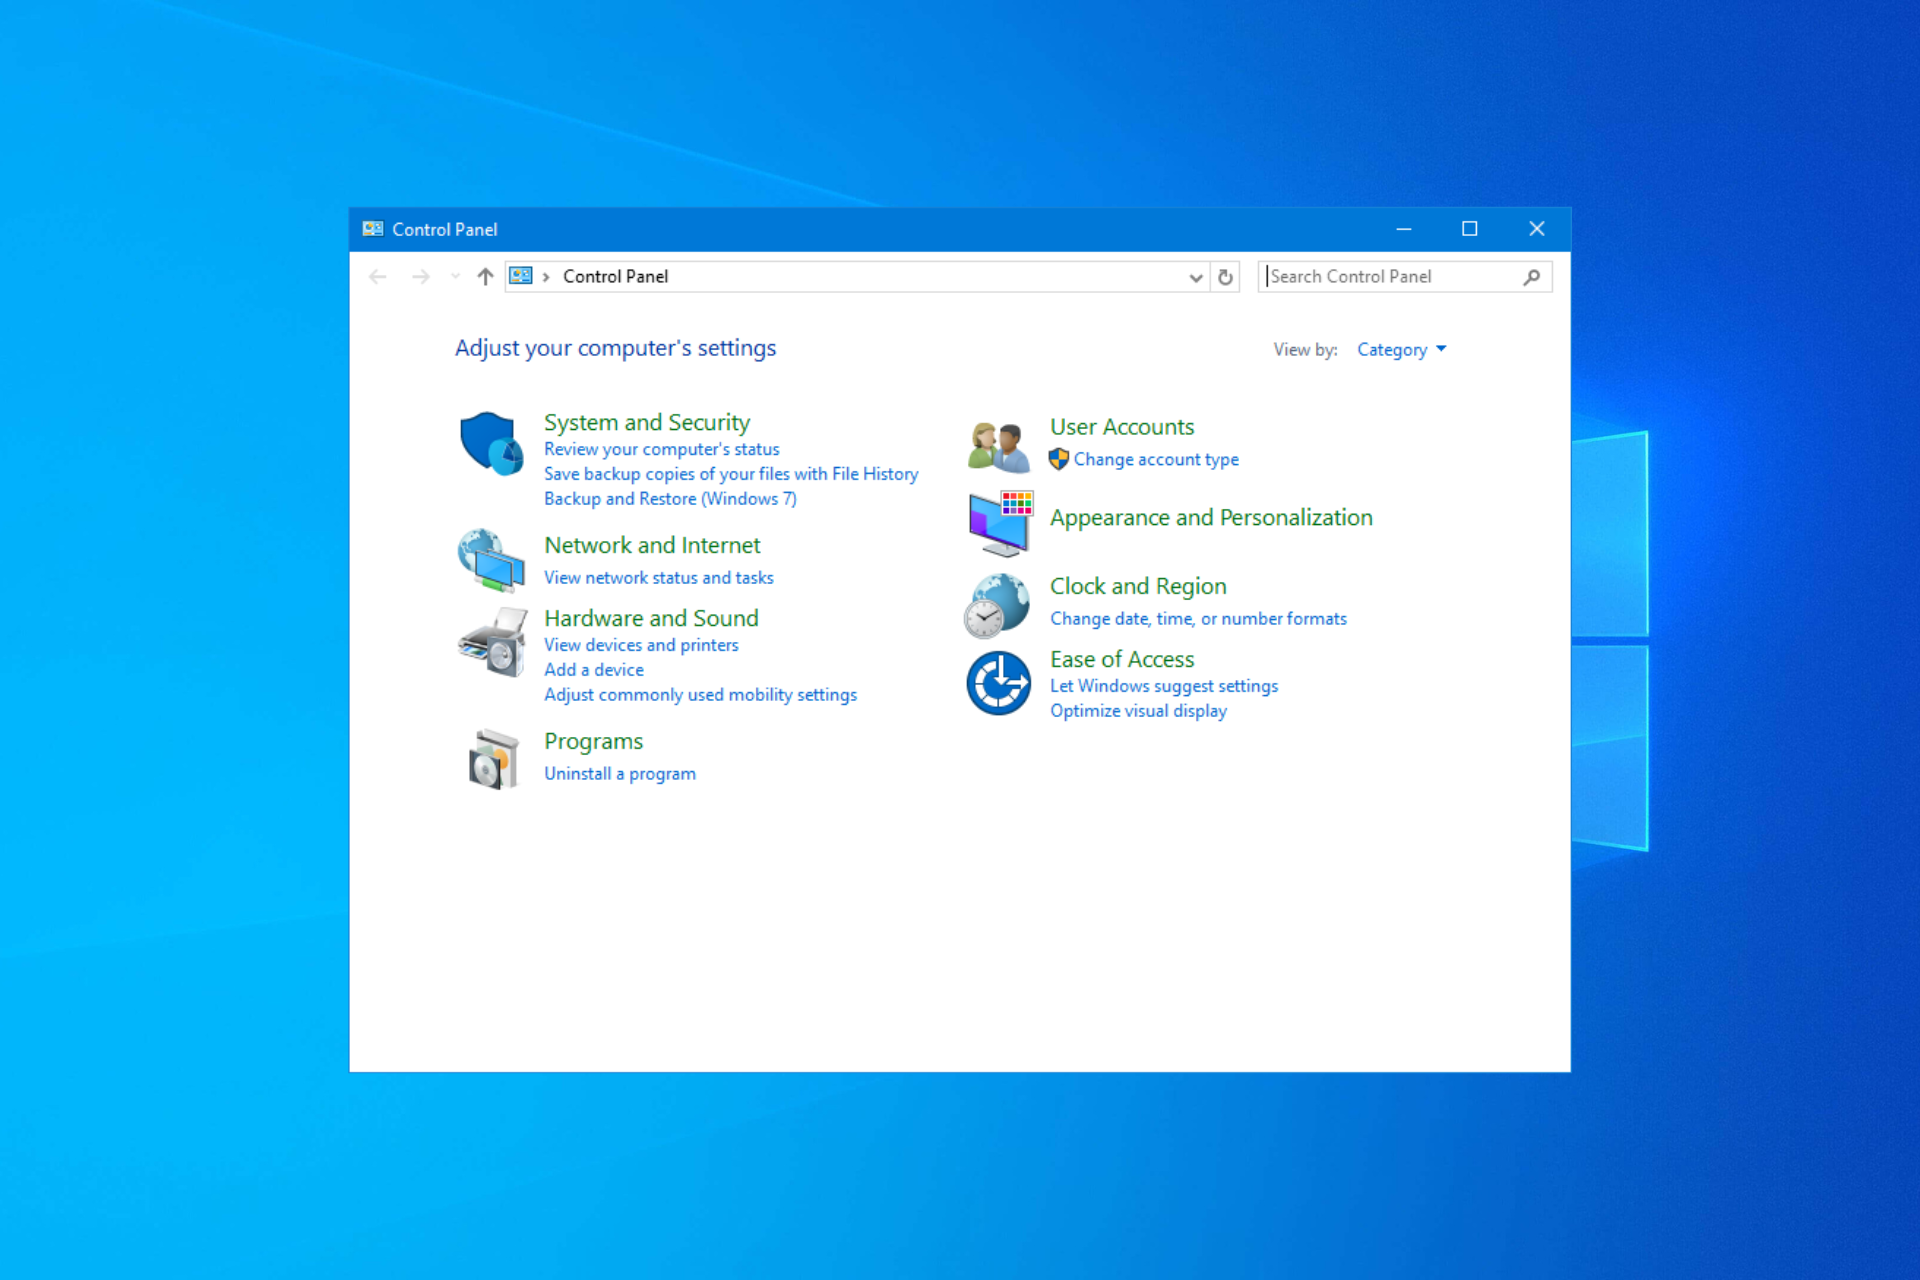
Task: Open Backup and Restore (Windows 7)
Action: pos(670,498)
